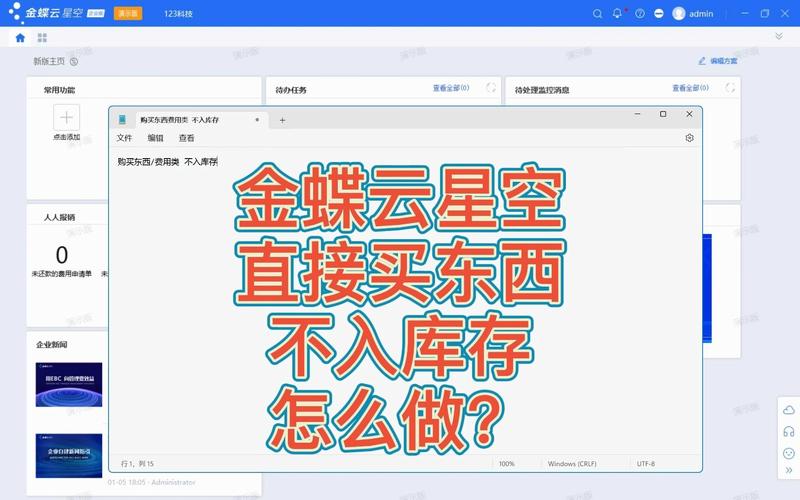Close the 购买东西费用类 Notepad tab
The height and width of the screenshot is (500, 800).
pyautogui.click(x=257, y=120)
